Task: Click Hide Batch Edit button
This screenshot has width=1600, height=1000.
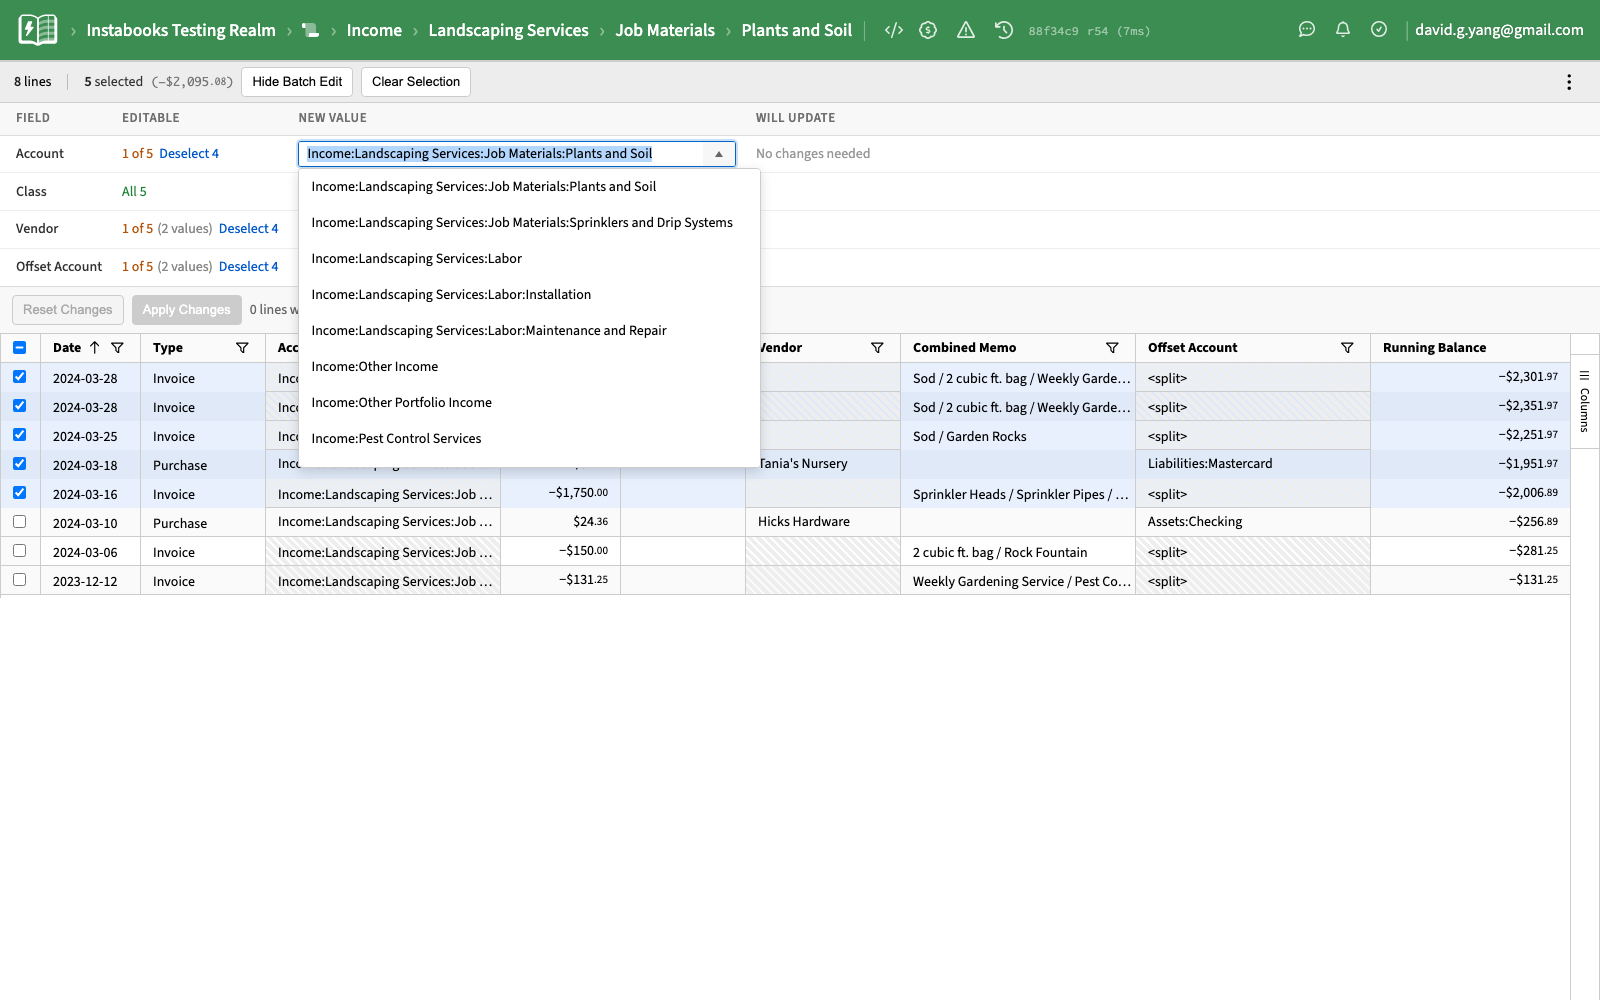Action: click(297, 82)
